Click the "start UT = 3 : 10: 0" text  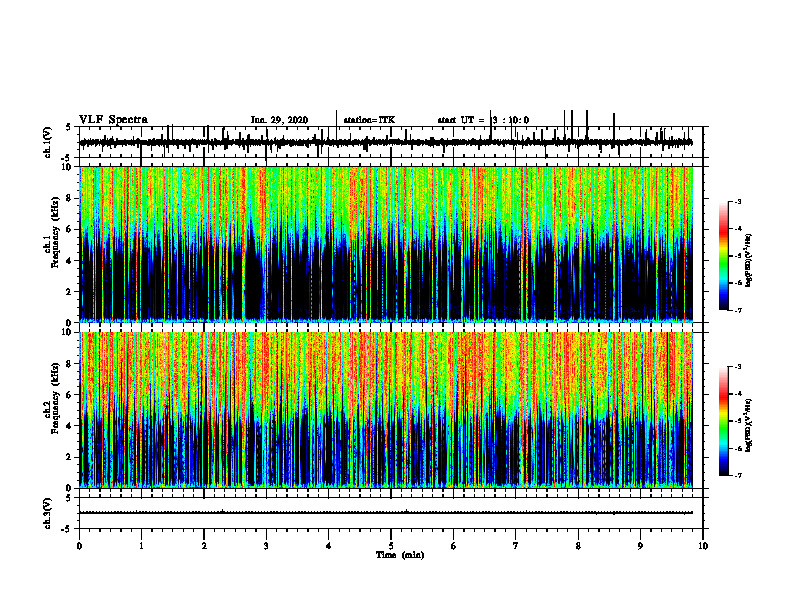(483, 120)
